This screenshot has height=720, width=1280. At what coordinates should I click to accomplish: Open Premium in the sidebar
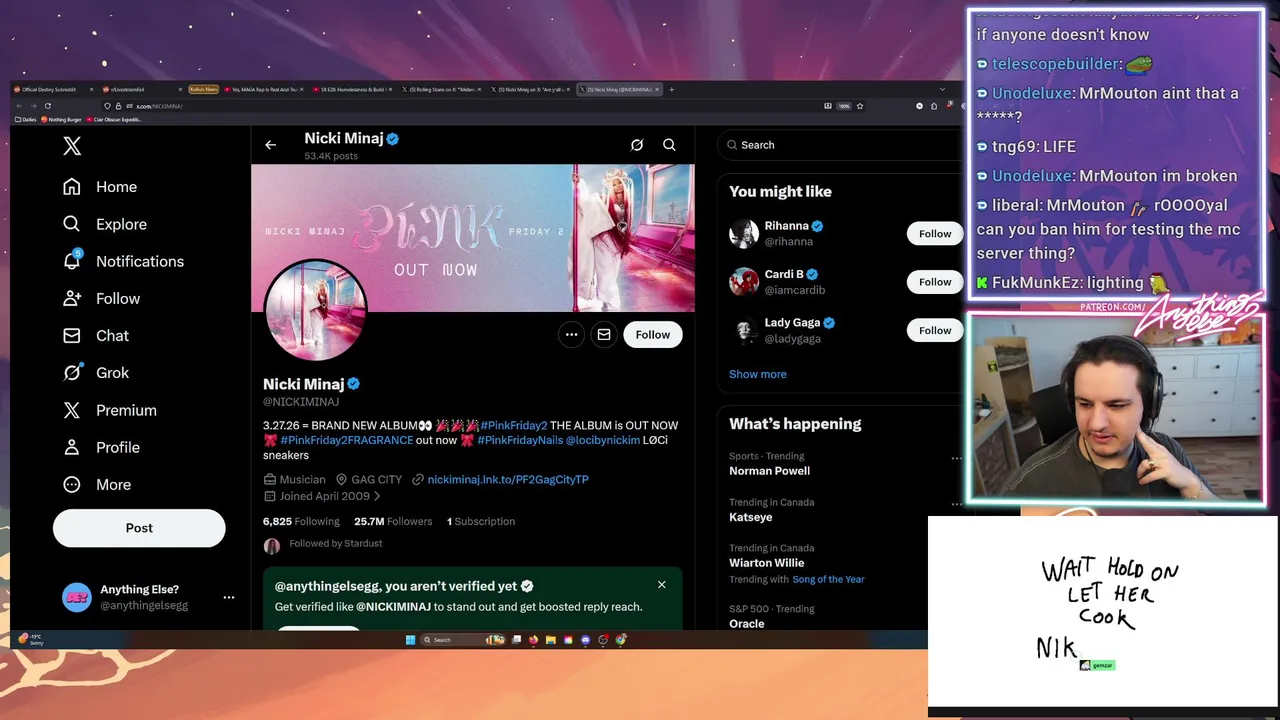(109, 410)
